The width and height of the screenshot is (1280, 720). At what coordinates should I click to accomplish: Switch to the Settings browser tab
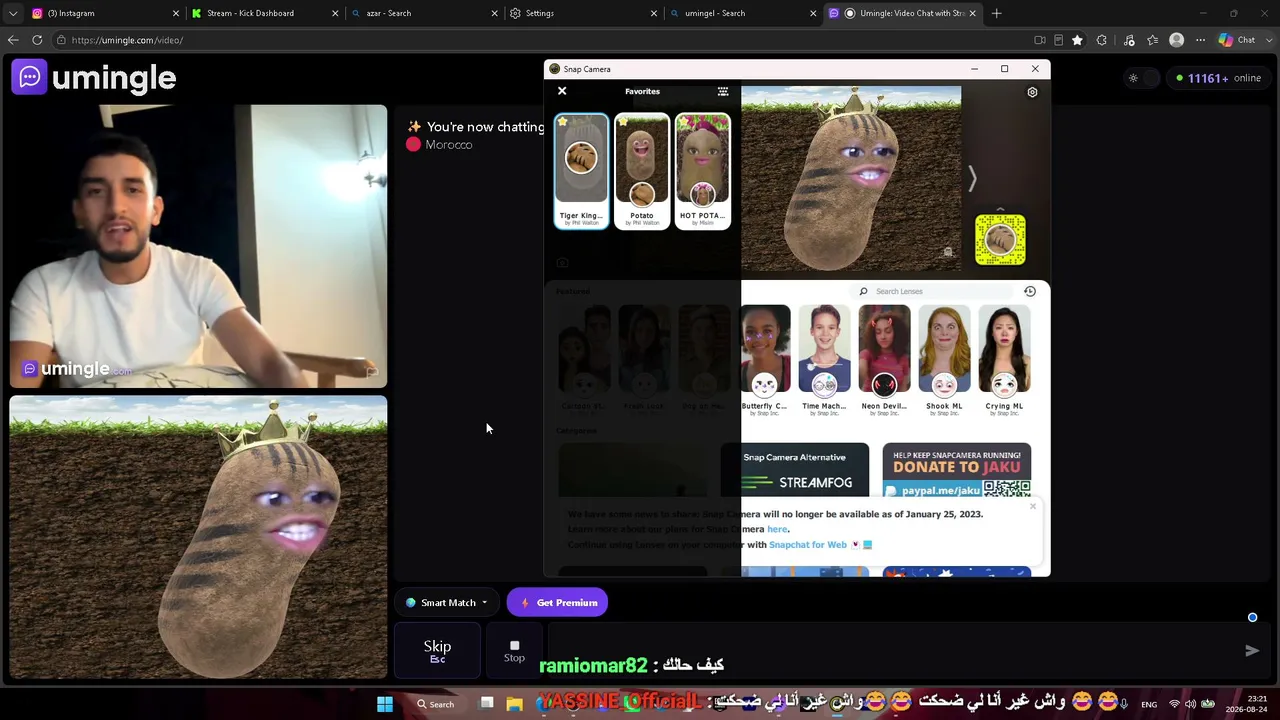click(580, 13)
